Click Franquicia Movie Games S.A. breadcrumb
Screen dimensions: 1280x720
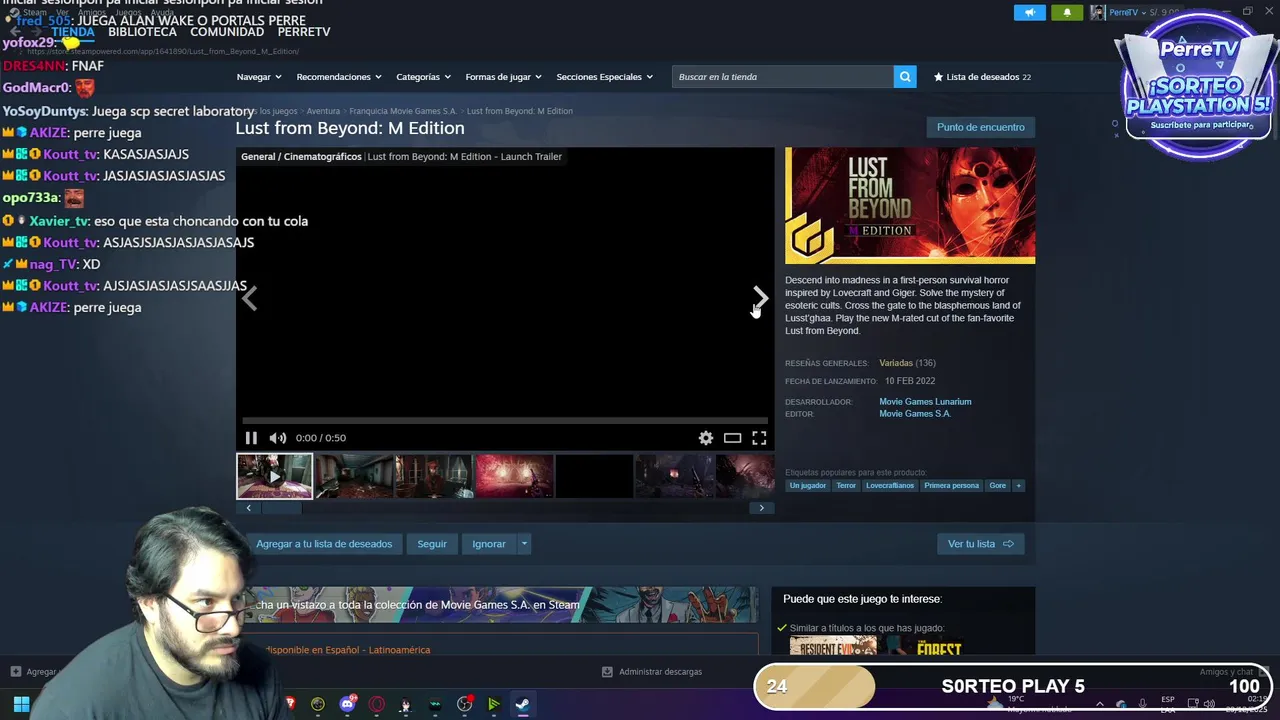tap(403, 111)
